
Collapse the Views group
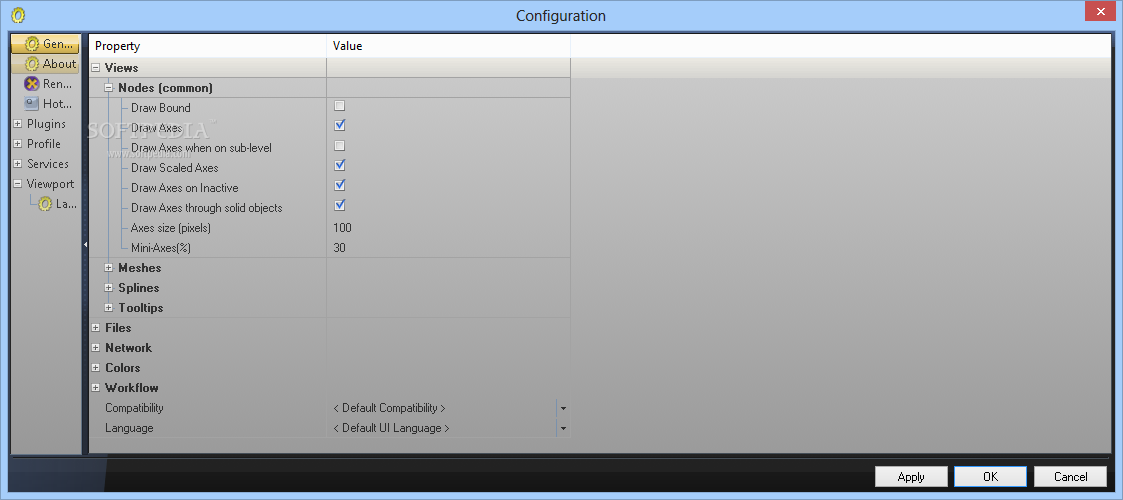[95, 68]
